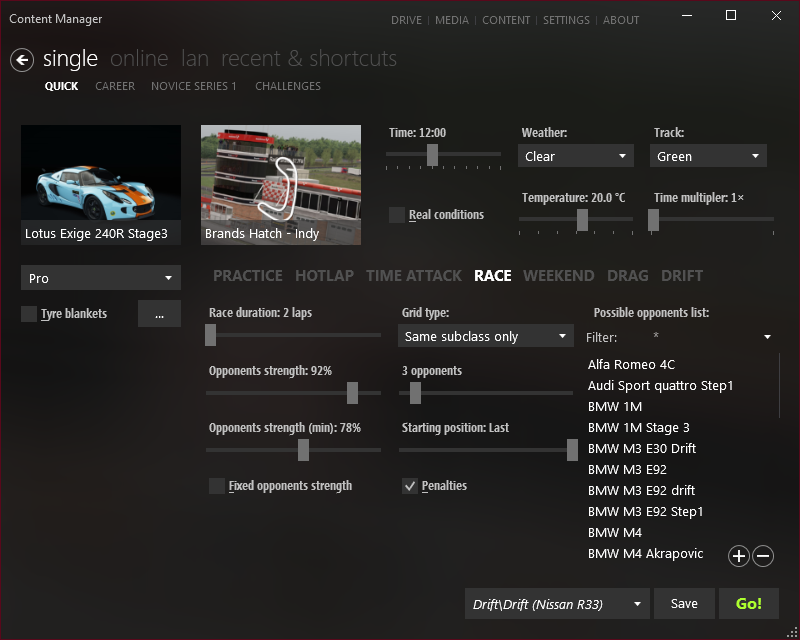Open the Weather dropdown set to Clear
This screenshot has width=800, height=640.
tap(576, 156)
